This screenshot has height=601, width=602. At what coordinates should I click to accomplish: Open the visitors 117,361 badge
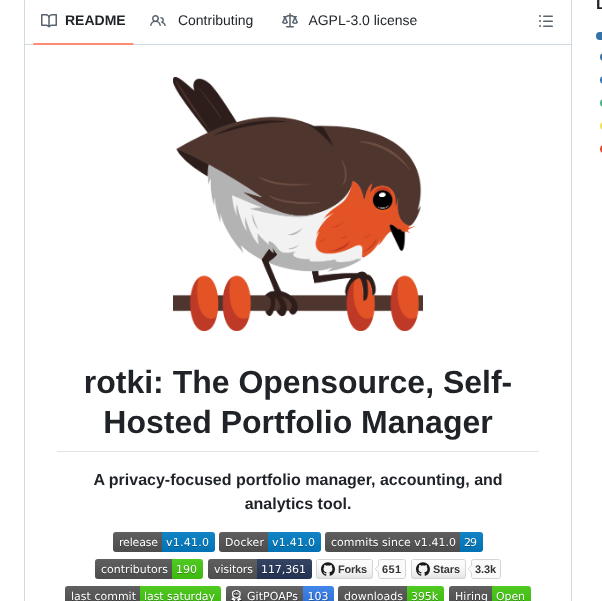[x=260, y=569]
